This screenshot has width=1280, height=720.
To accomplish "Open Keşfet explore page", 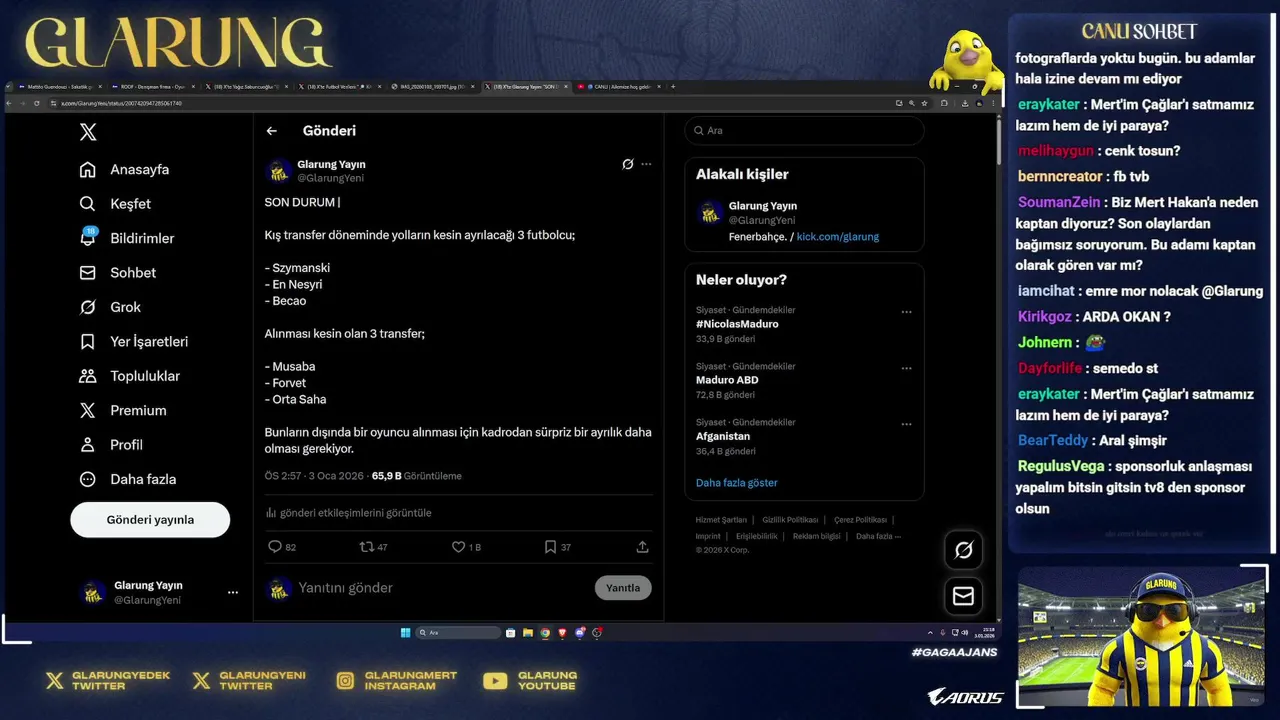I will coord(115,204).
